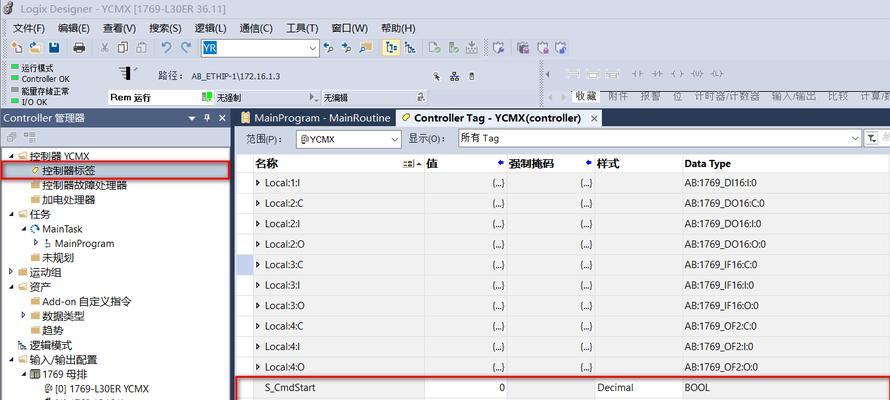Select the 计时器/计数器 instruction tab

pyautogui.click(x=727, y=96)
